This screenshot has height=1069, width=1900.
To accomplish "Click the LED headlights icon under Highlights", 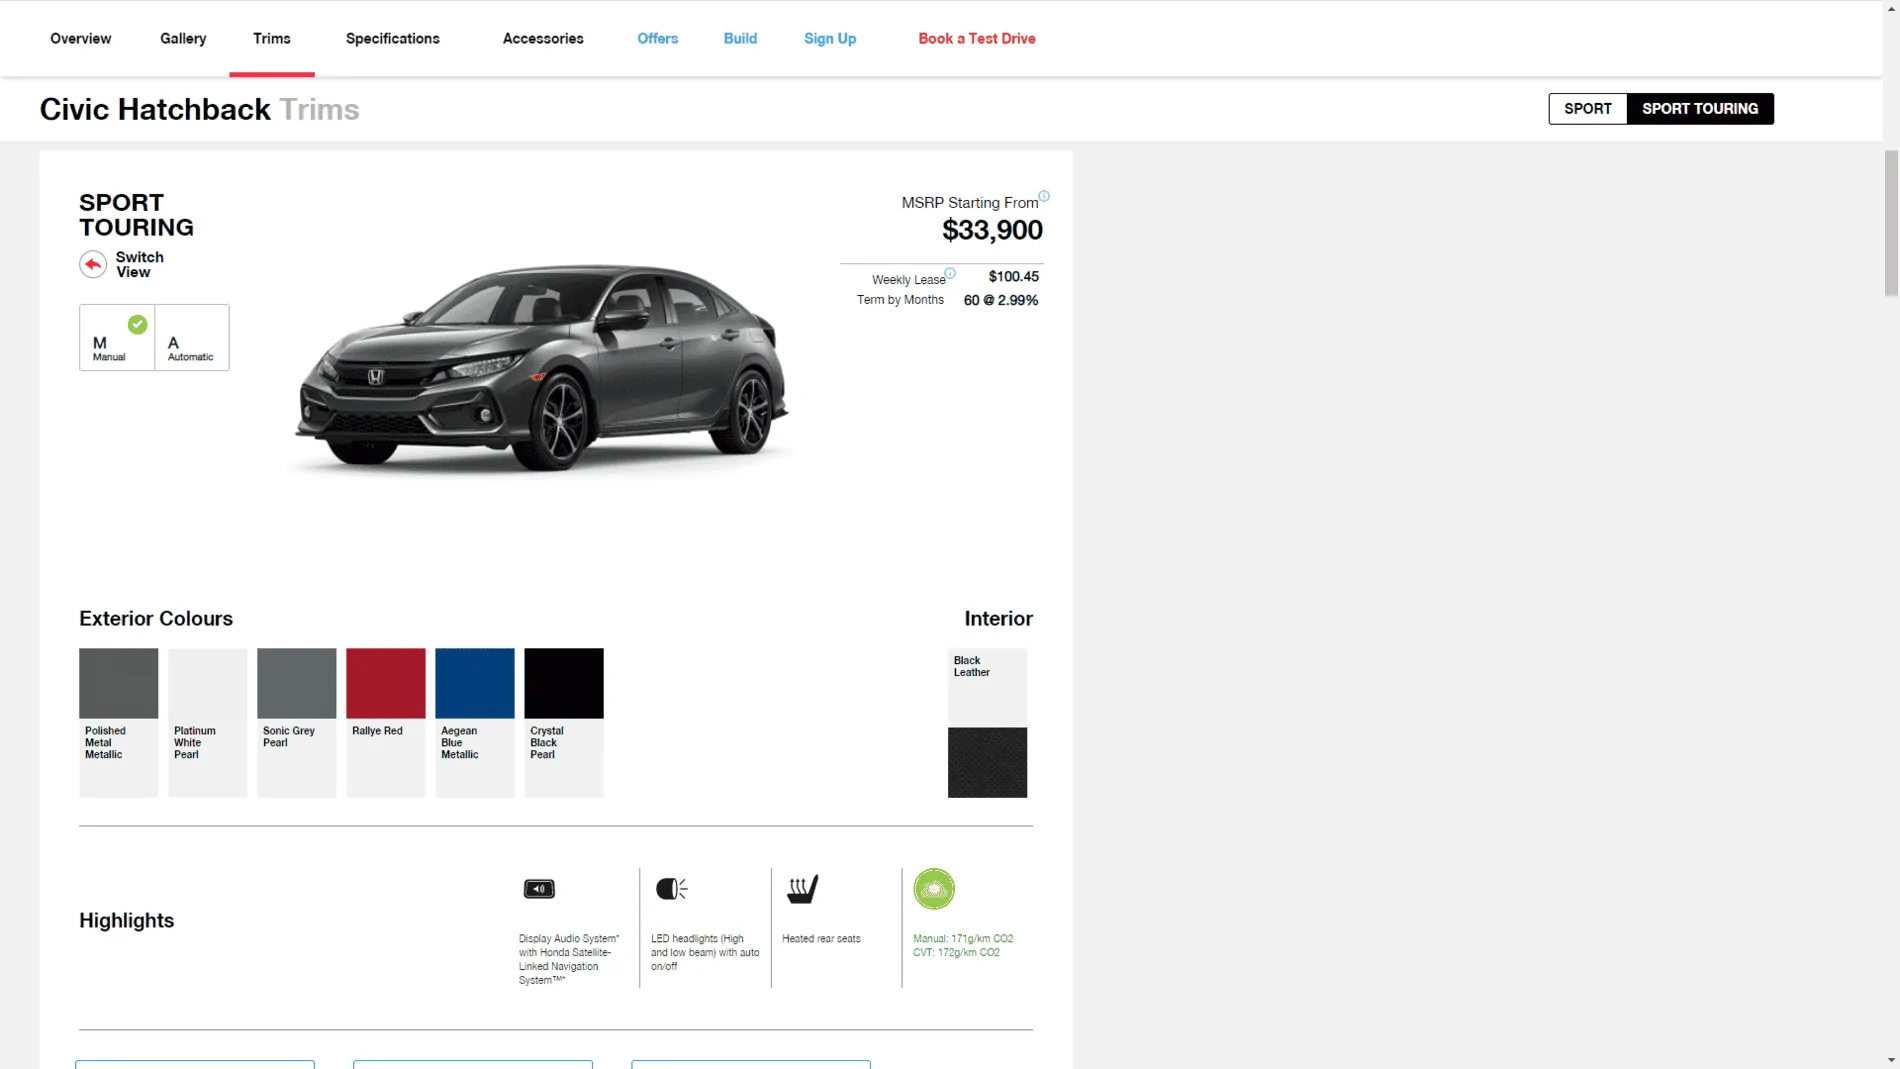I will pos(671,889).
